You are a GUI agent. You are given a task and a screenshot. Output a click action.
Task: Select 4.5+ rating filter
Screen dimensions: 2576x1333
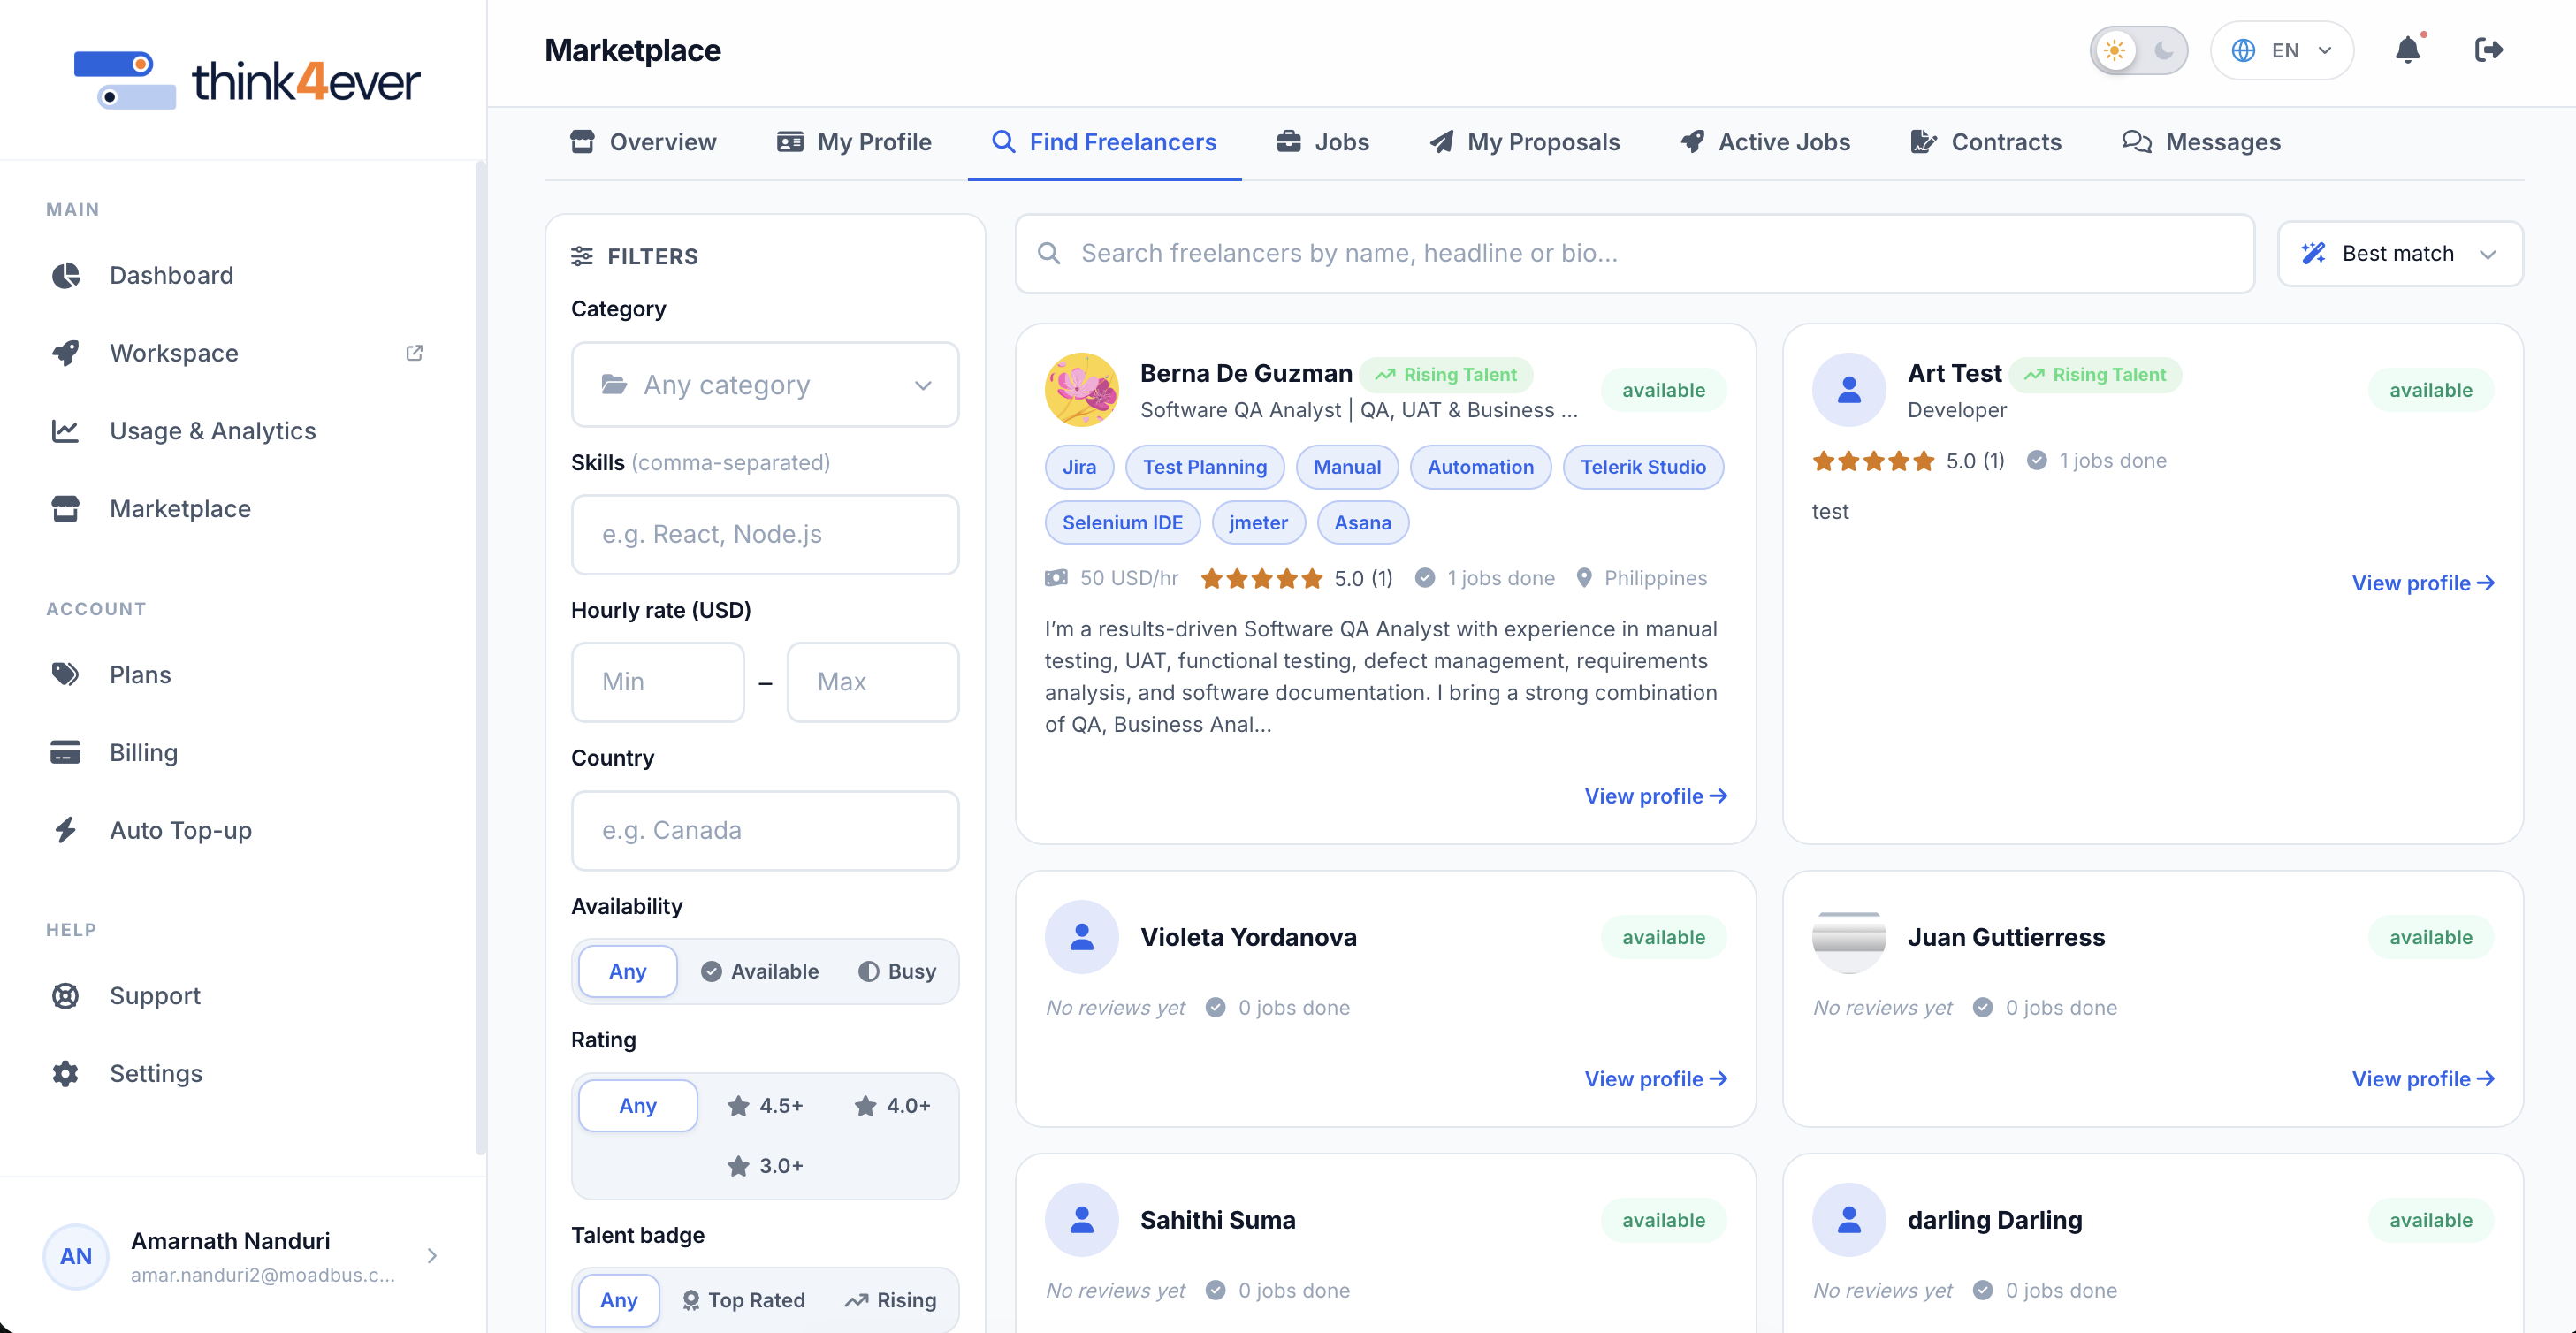(765, 1106)
